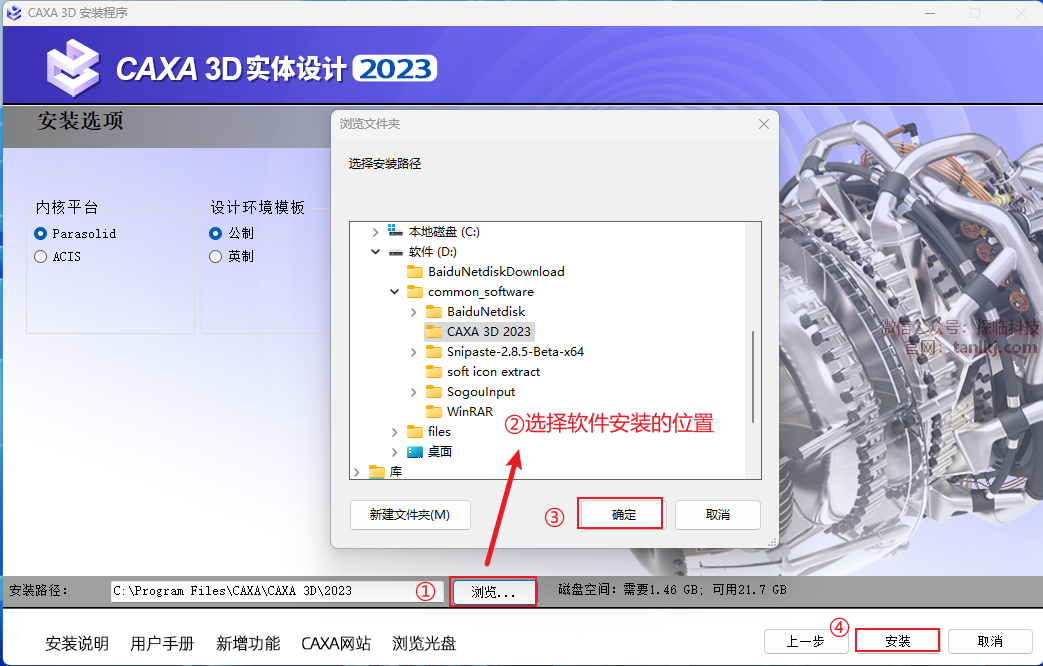Image resolution: width=1043 pixels, height=666 pixels.
Task: Close the 浏览文件夹 dialog
Action: tap(764, 124)
